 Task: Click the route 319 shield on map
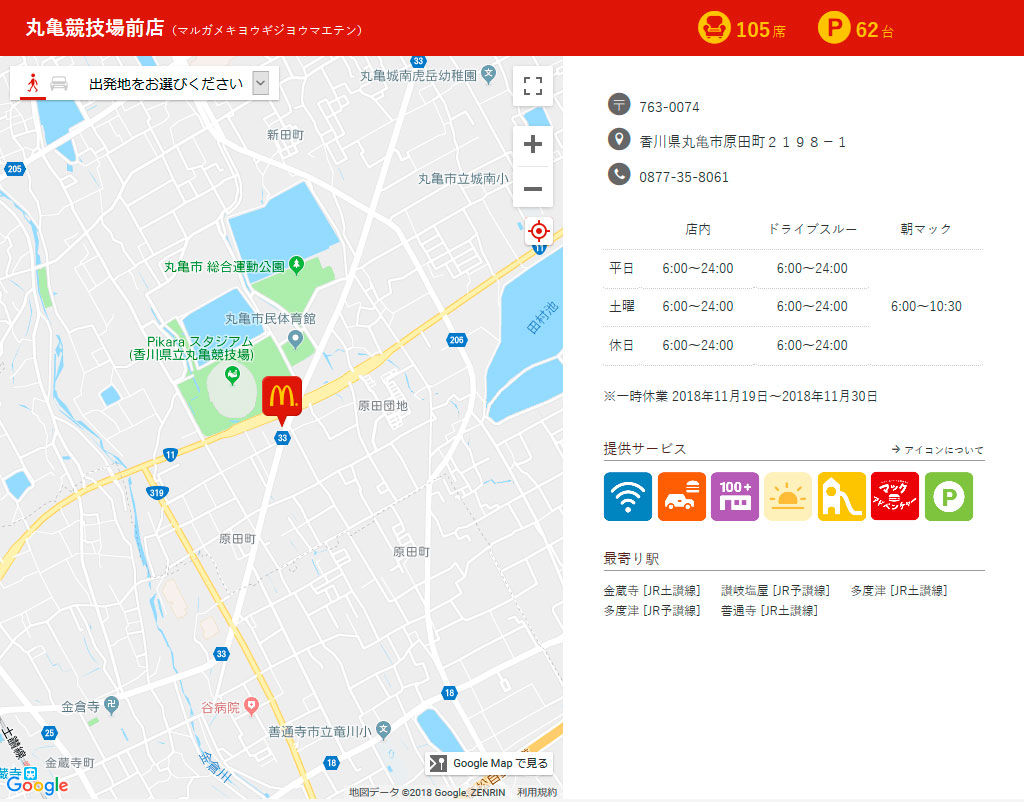(156, 492)
